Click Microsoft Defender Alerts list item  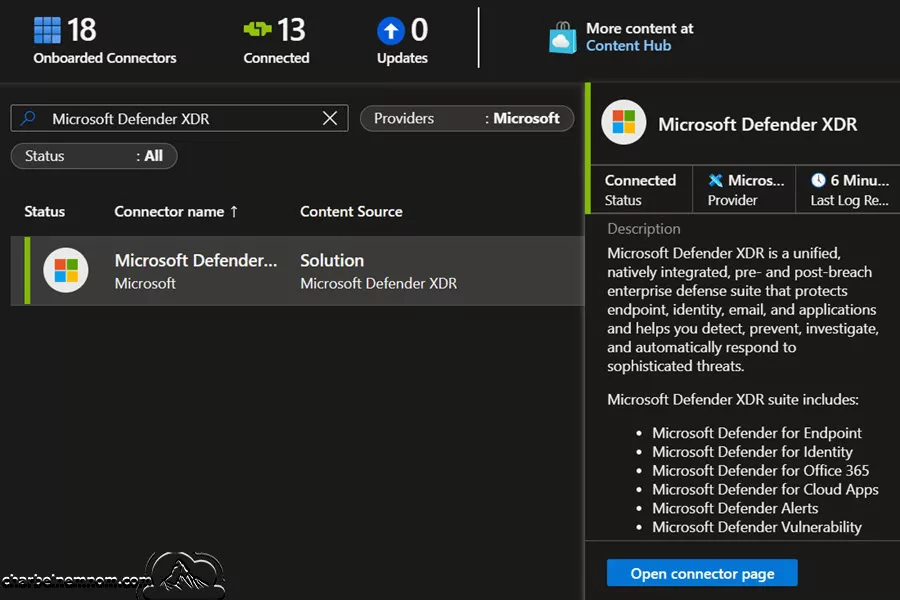pyautogui.click(x=735, y=508)
